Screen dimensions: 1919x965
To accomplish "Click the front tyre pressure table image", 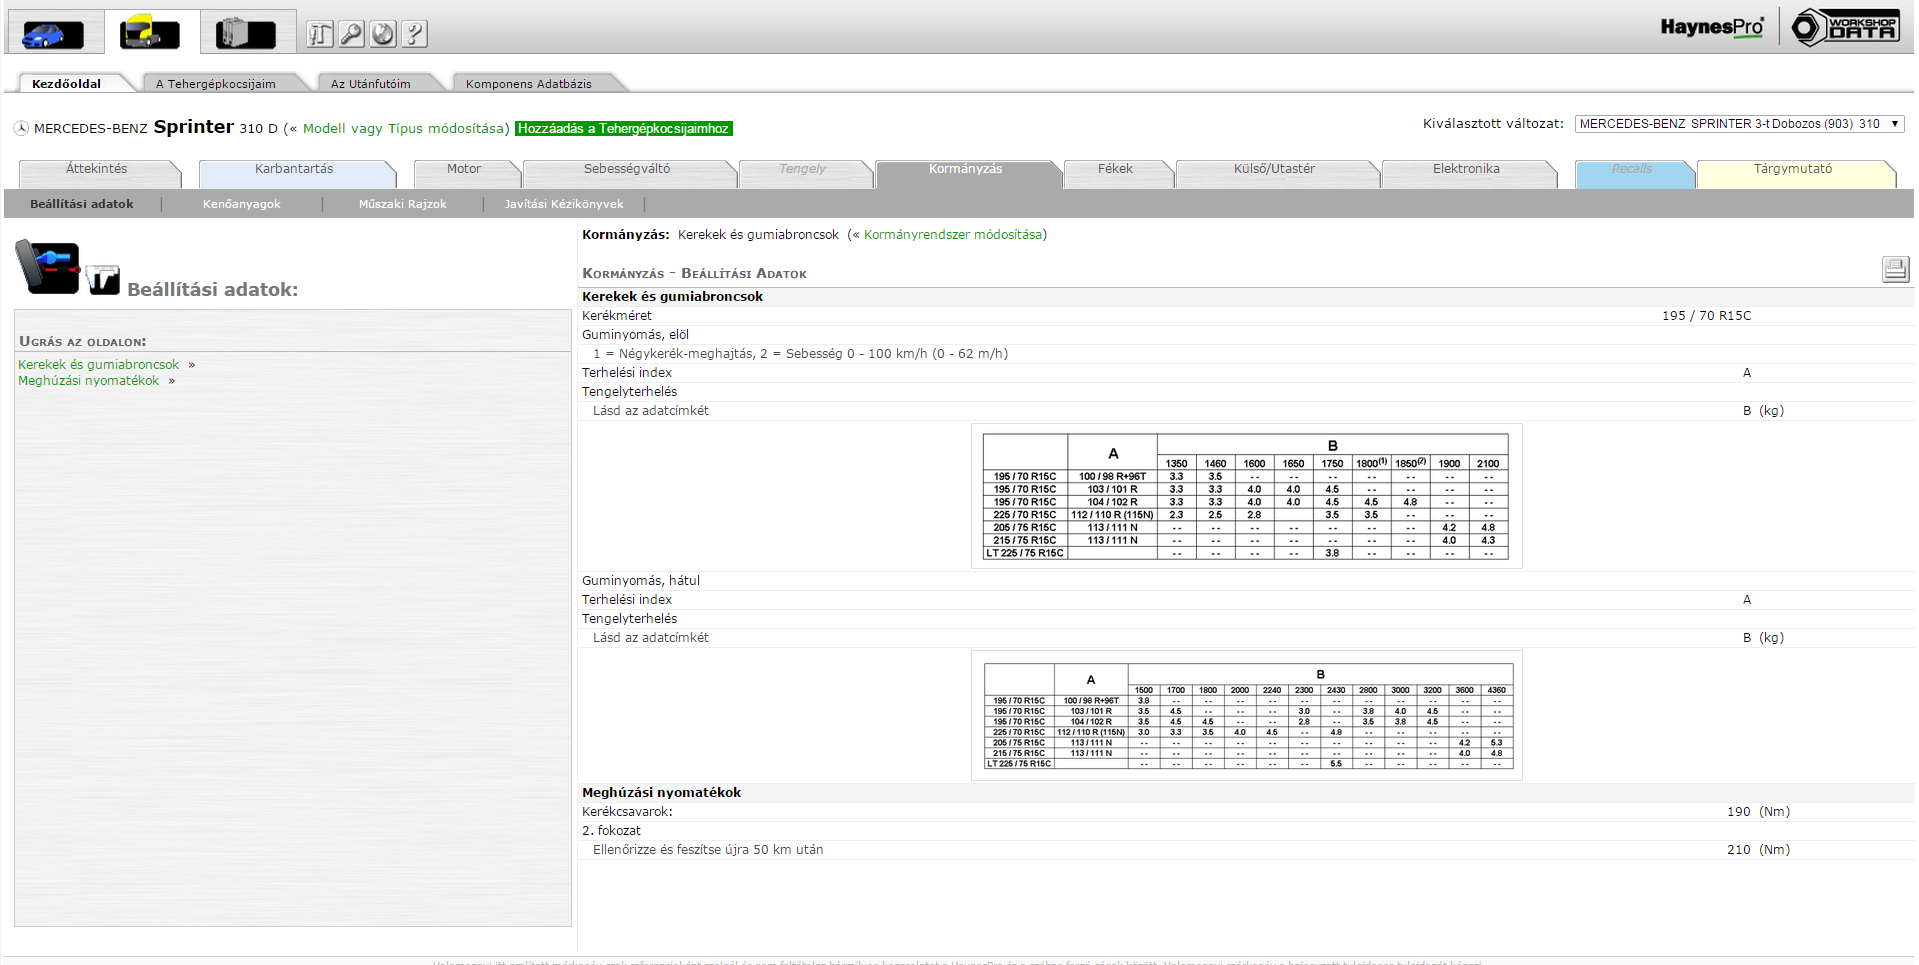I will pyautogui.click(x=1245, y=496).
